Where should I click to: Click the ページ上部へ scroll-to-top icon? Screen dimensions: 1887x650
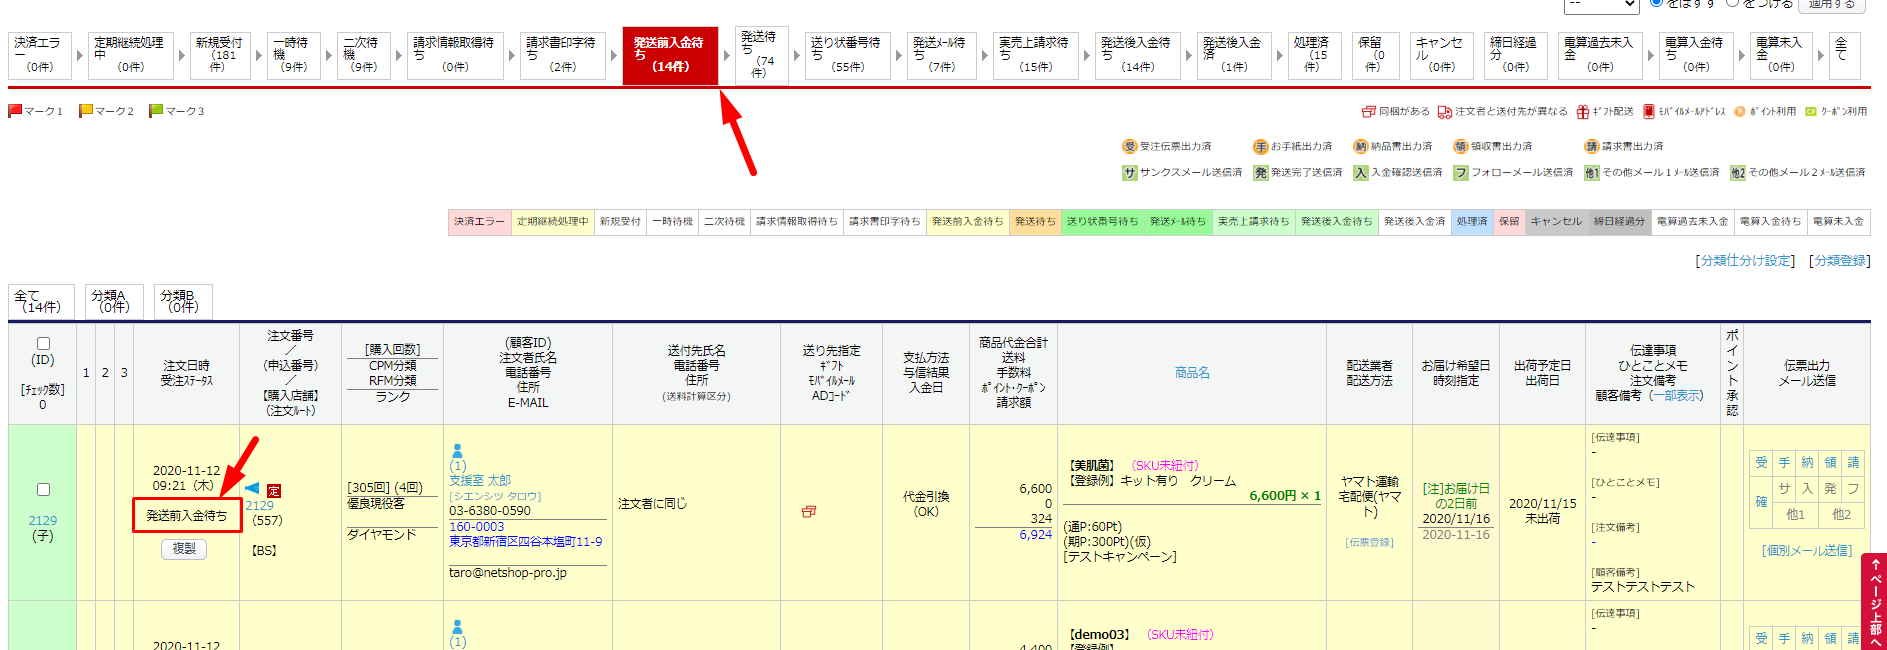click(1874, 601)
